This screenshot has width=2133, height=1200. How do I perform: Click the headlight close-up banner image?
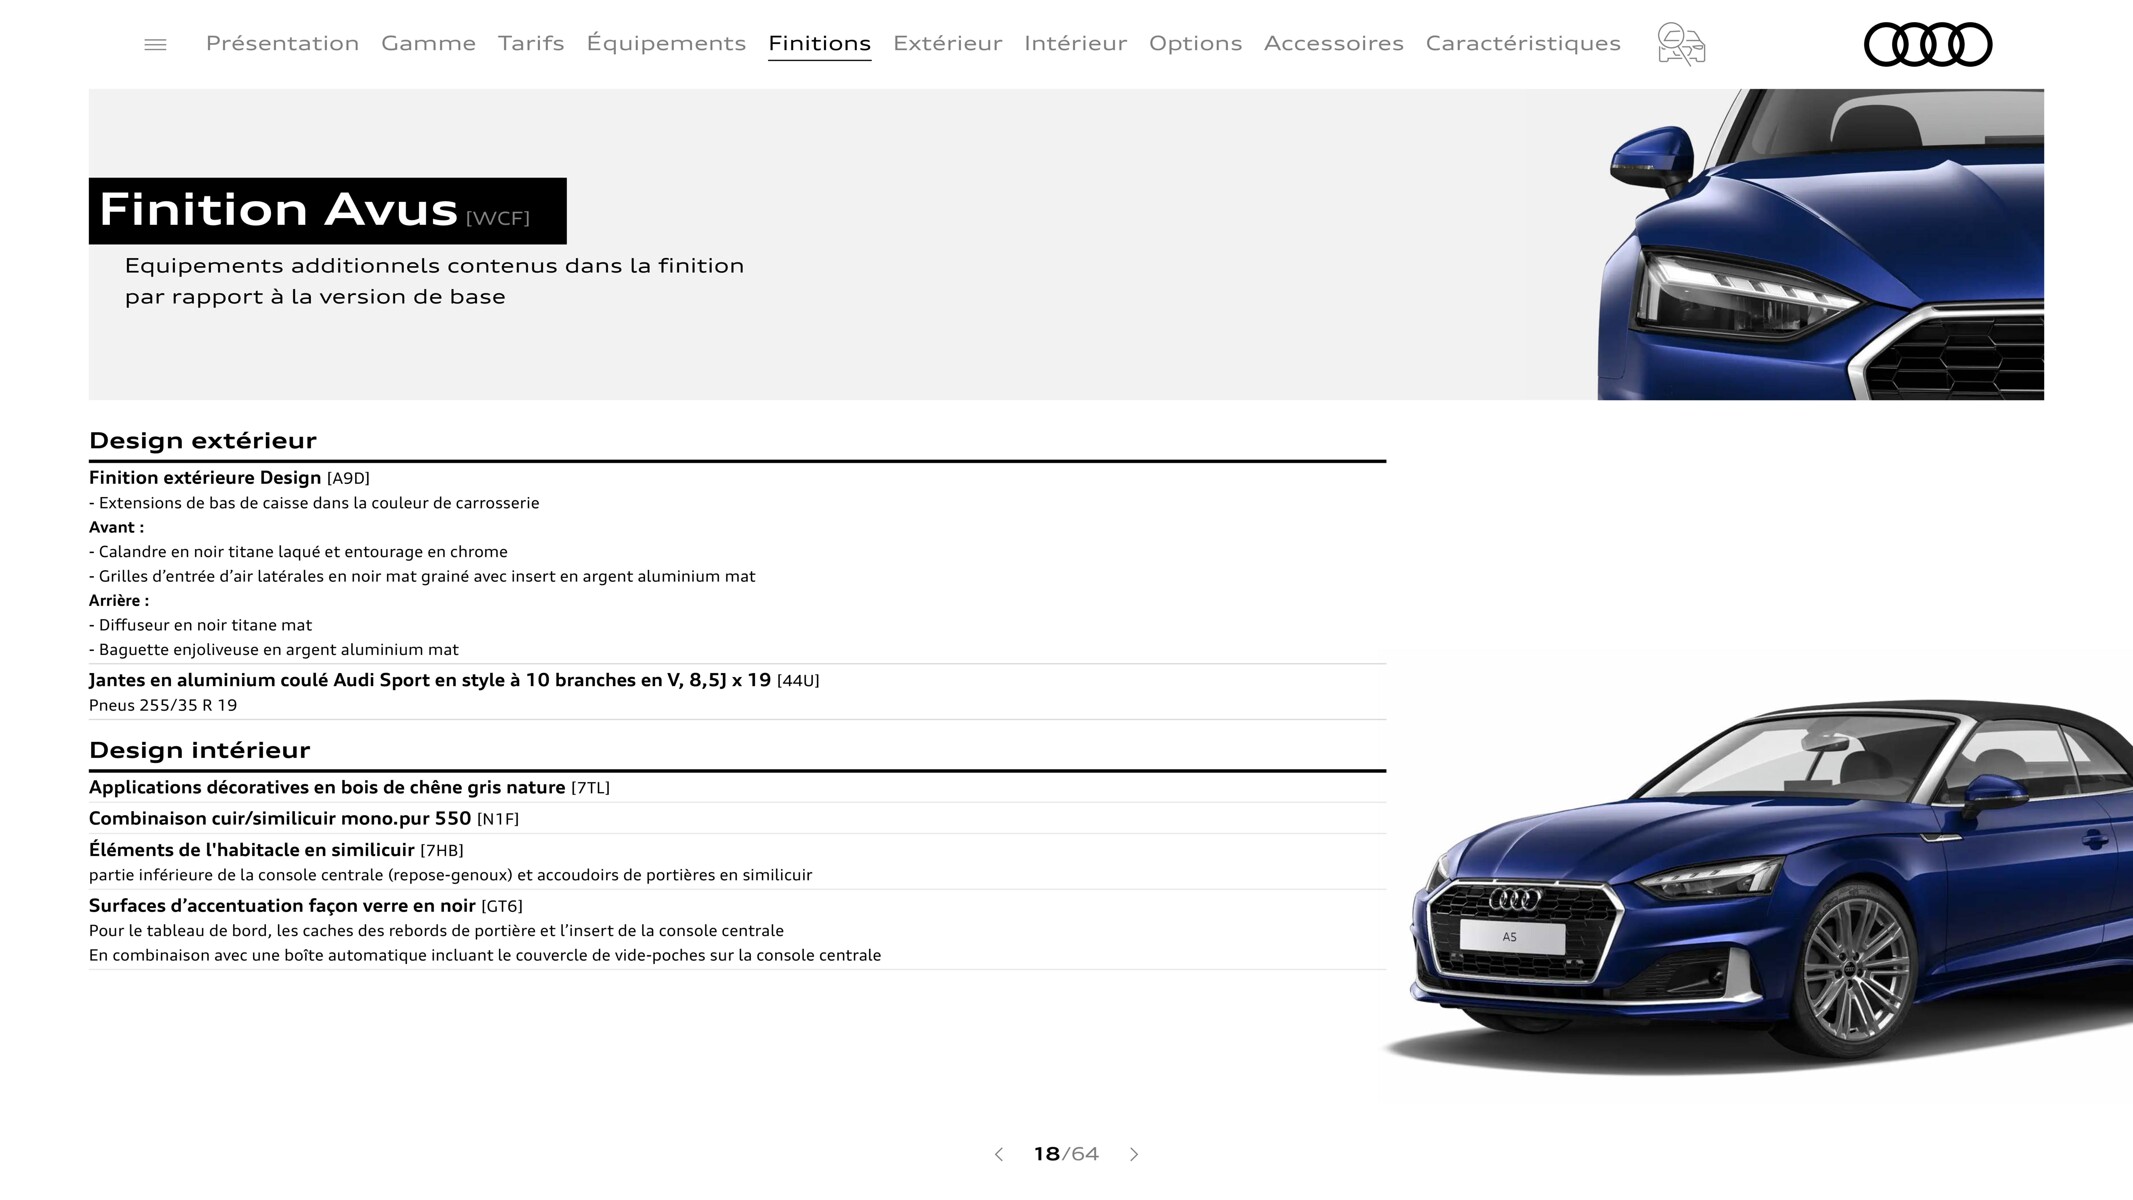(x=1820, y=244)
